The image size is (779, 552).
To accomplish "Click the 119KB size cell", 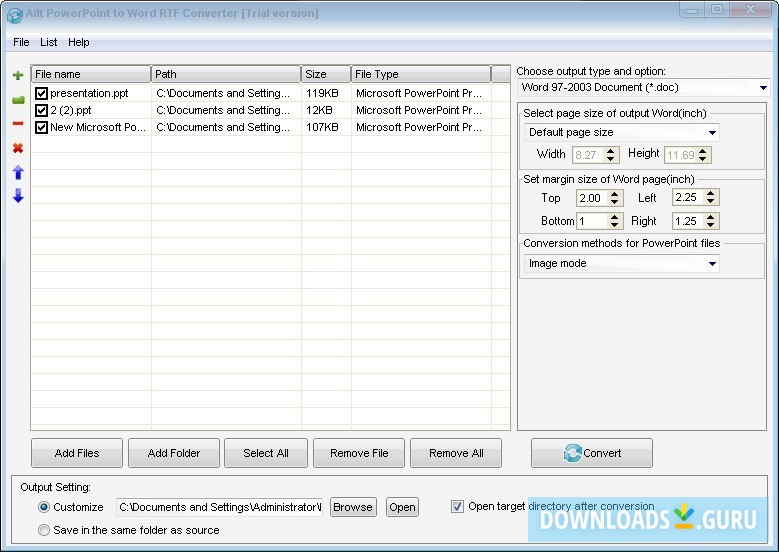I will click(x=322, y=93).
